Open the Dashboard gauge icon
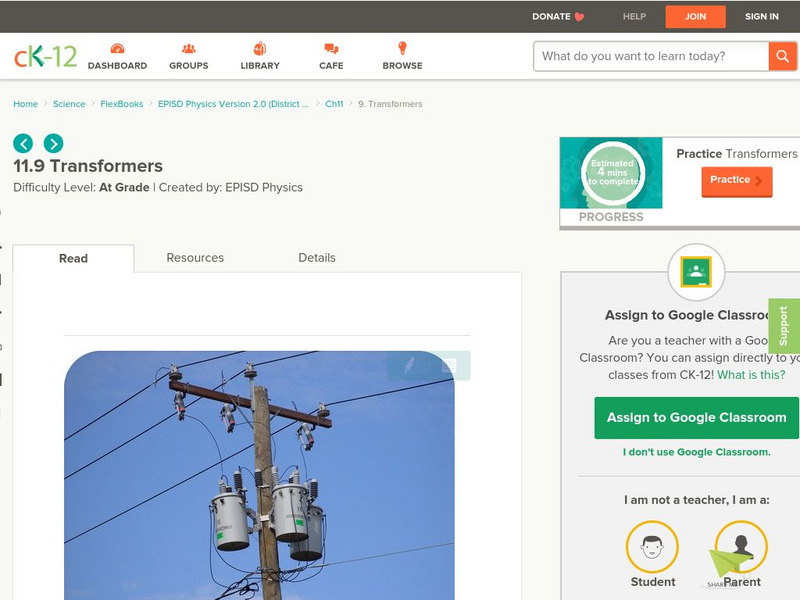 [117, 48]
